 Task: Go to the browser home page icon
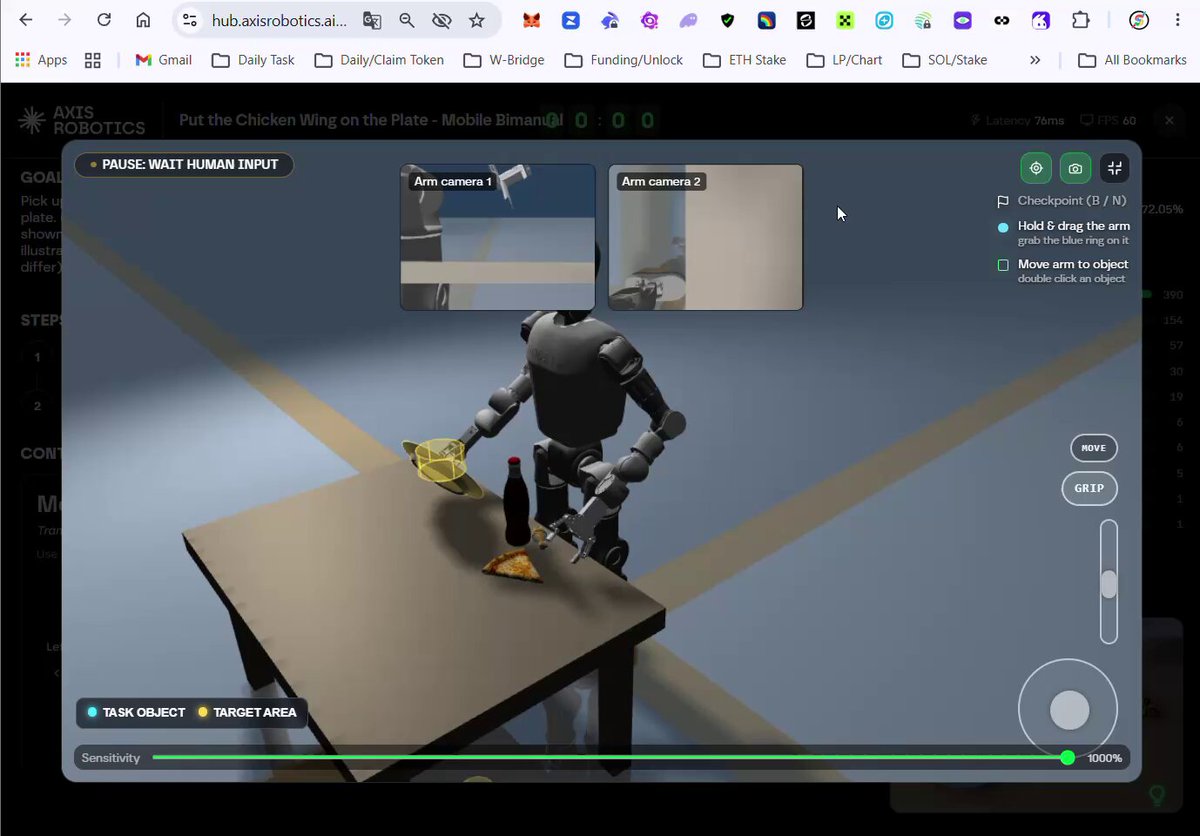tap(143, 20)
